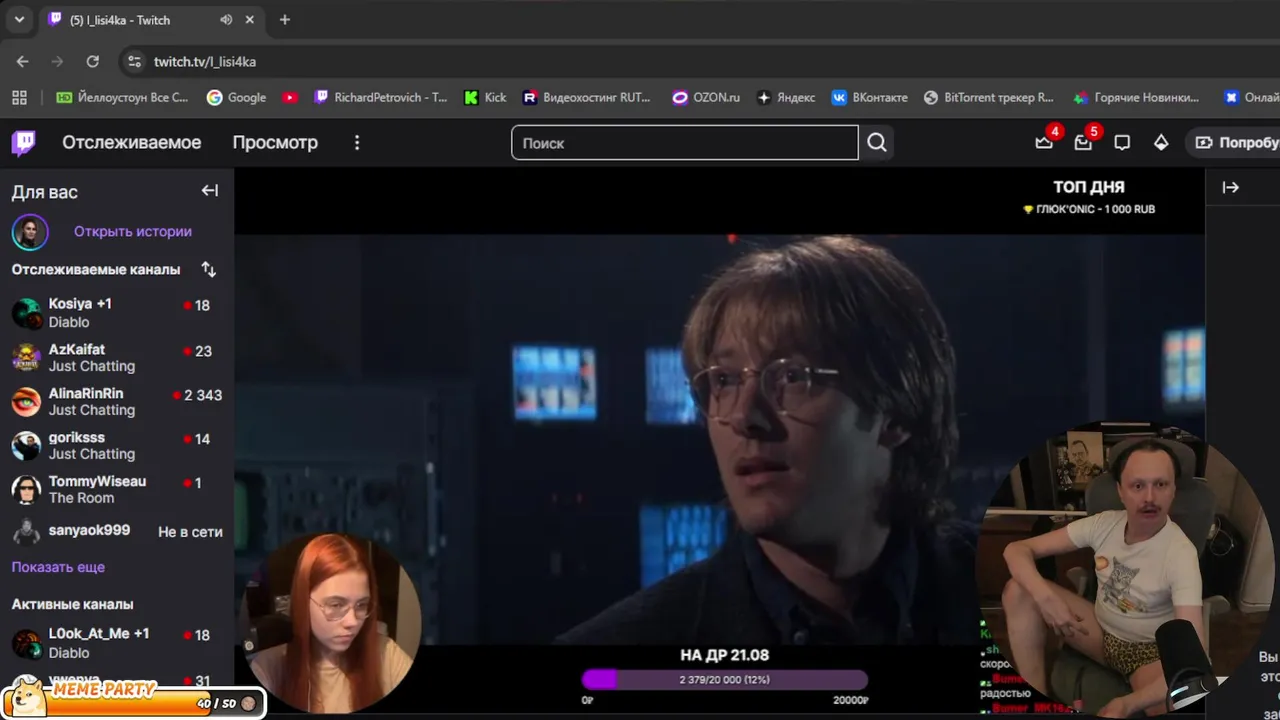Image resolution: width=1280 pixels, height=720 pixels.
Task: Open the OZON.ru bookmark
Action: pos(706,97)
